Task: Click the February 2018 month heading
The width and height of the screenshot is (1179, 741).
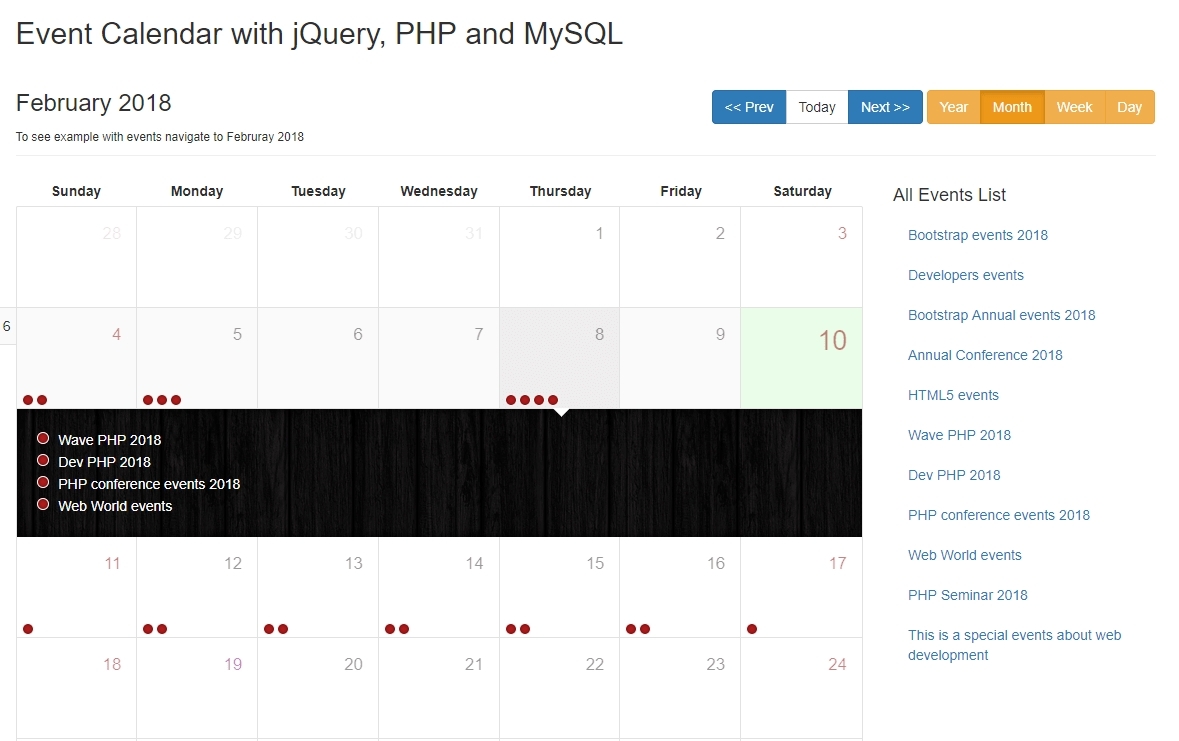Action: (93, 102)
